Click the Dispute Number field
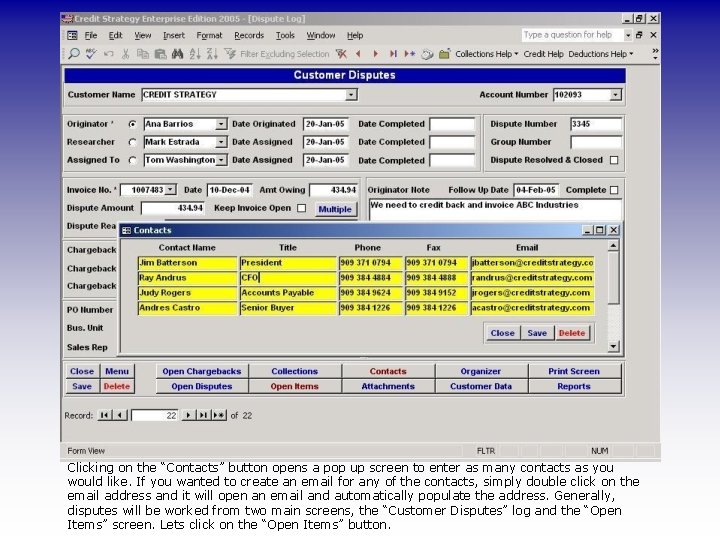Image resolution: width=720 pixels, height=540 pixels. coord(596,124)
